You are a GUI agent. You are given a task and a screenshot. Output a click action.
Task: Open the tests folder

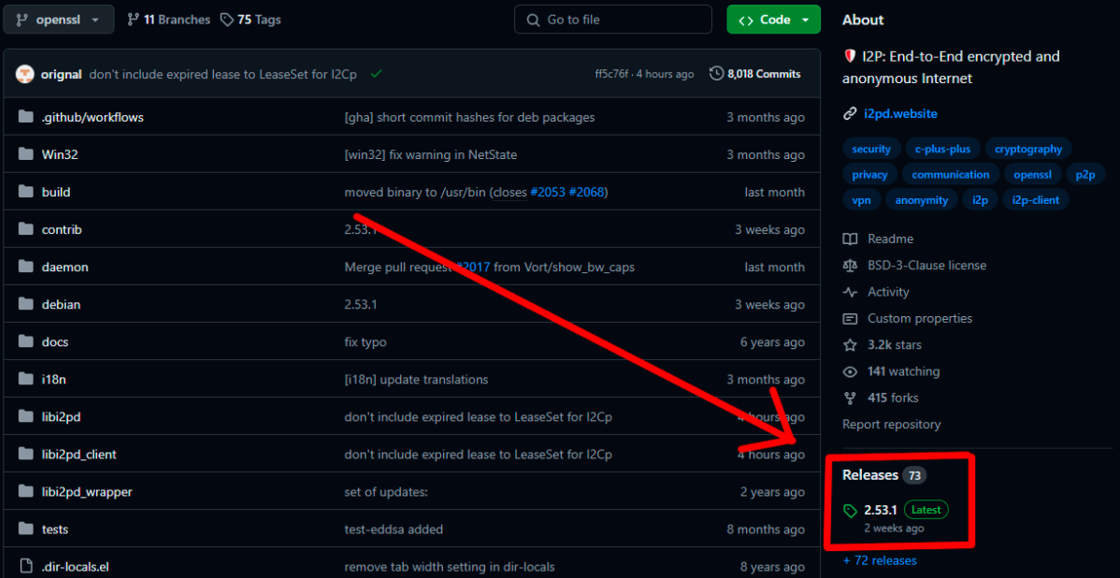click(x=55, y=529)
